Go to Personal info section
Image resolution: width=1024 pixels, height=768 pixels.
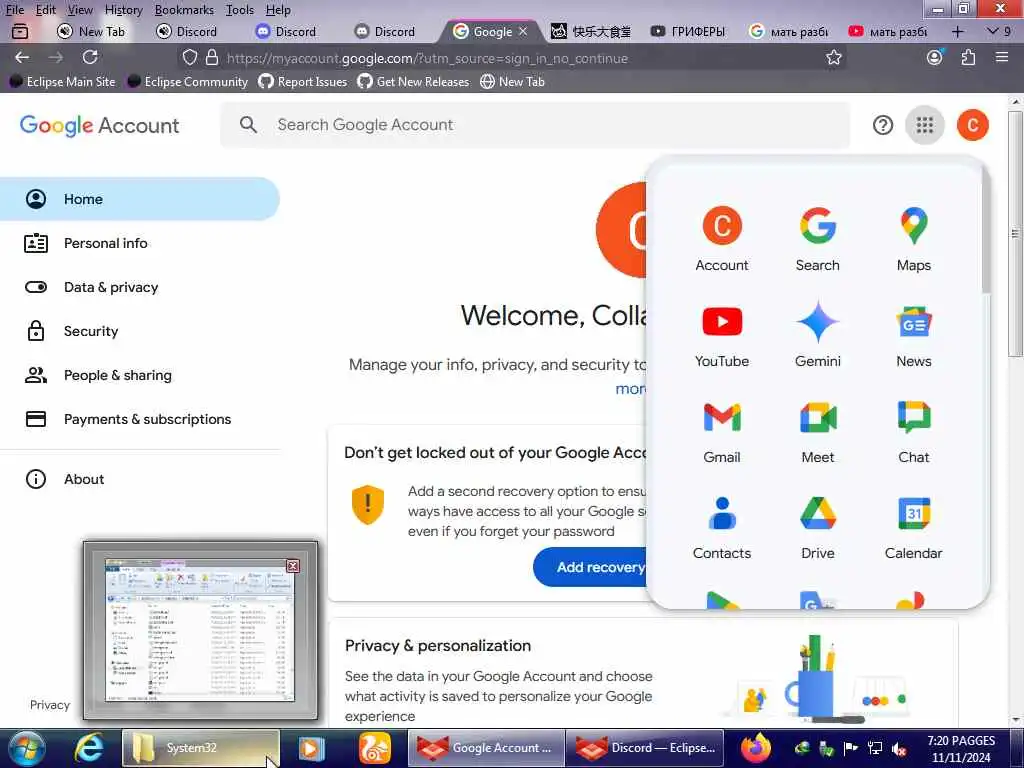click(x=140, y=243)
